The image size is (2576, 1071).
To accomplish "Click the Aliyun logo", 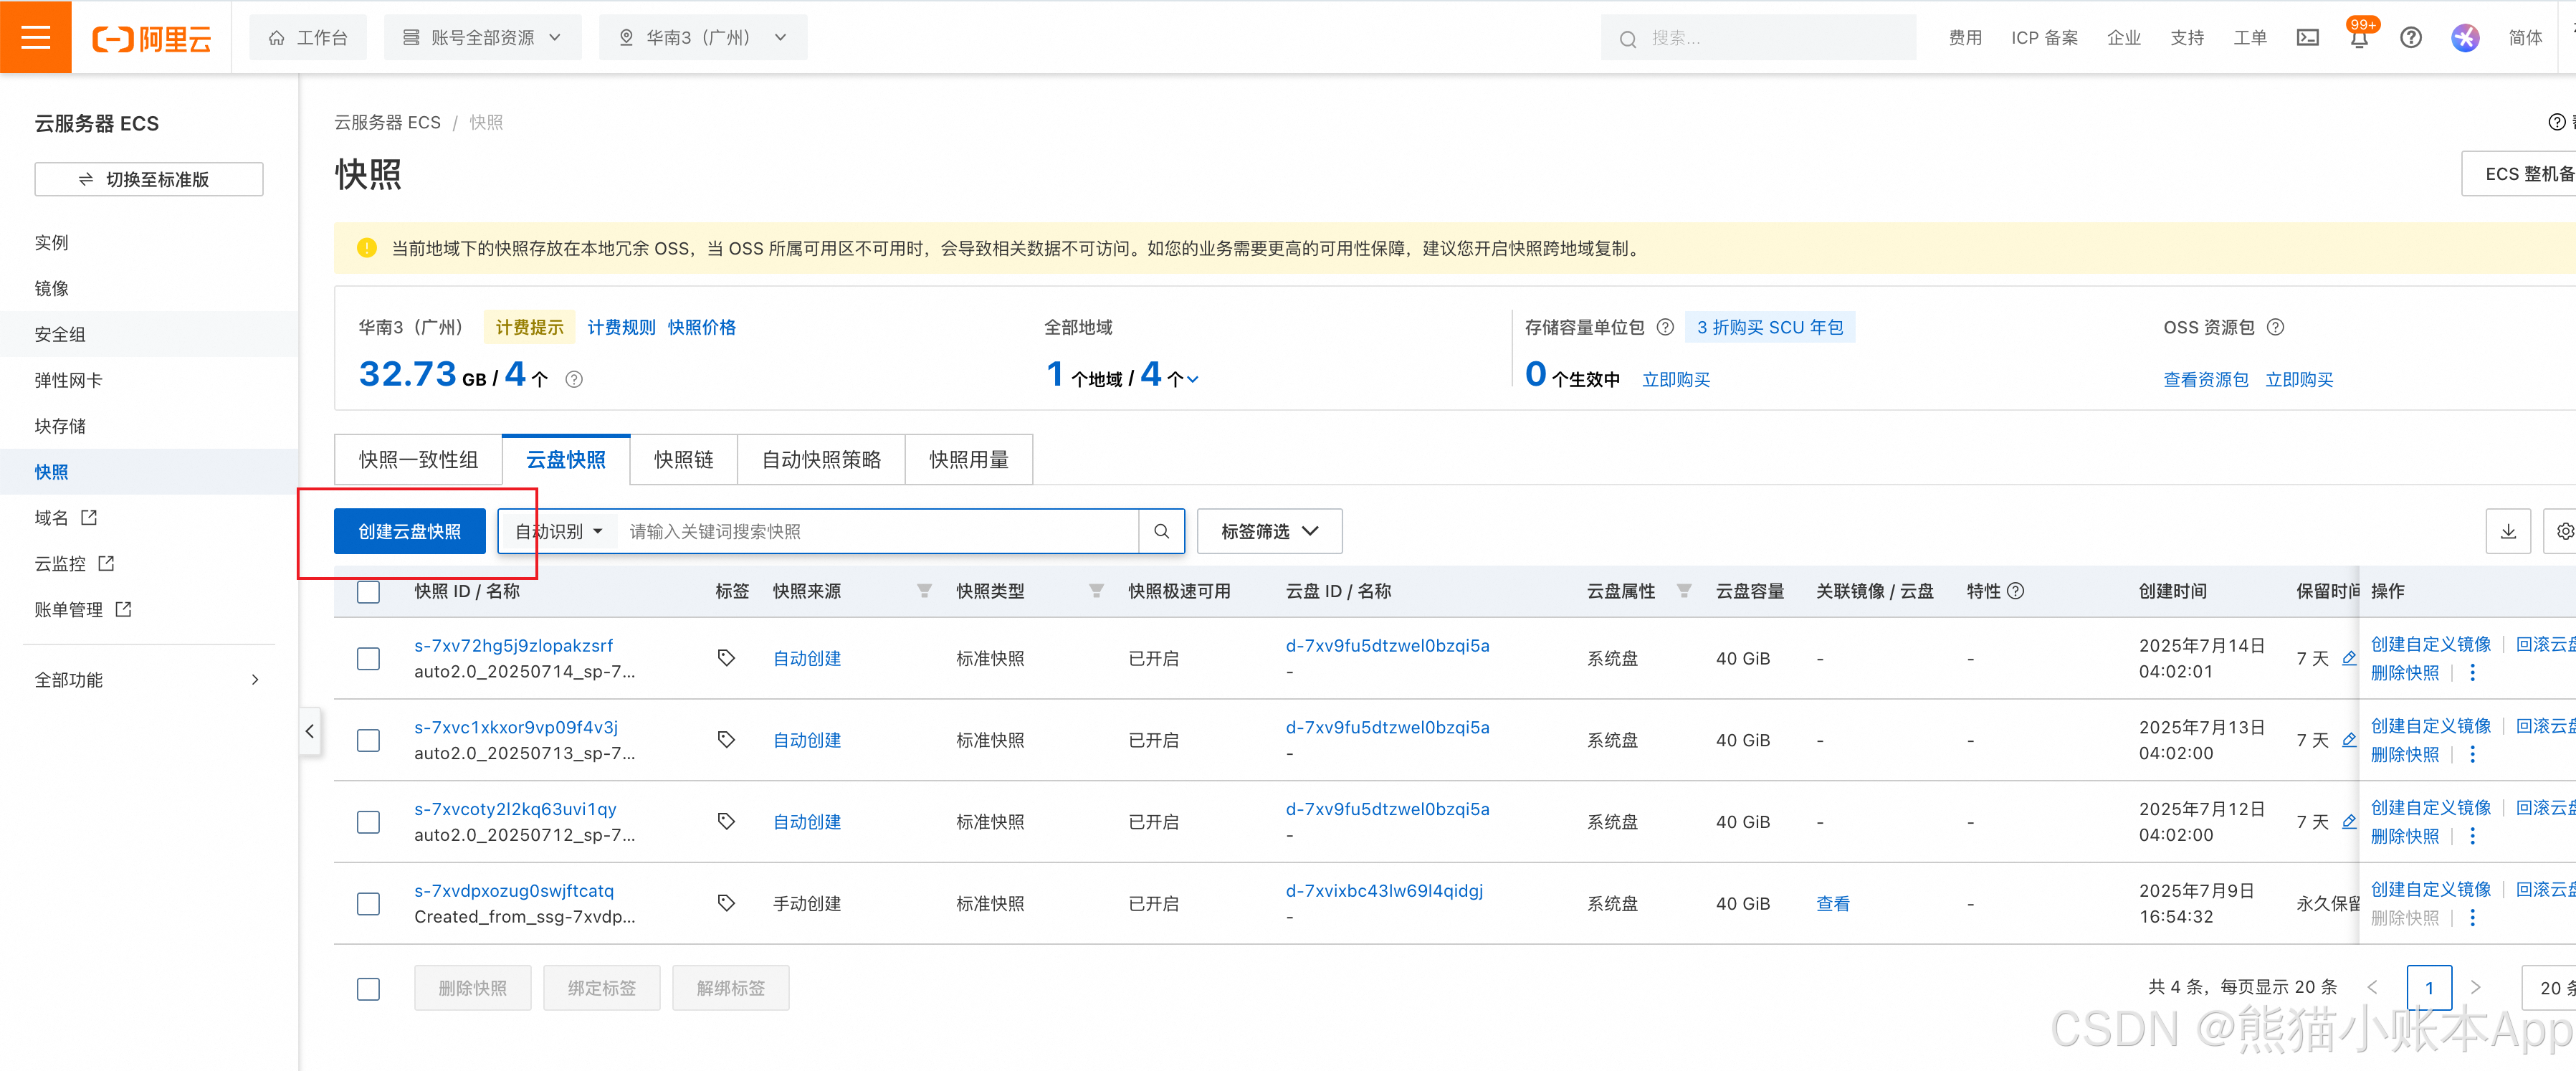I will pyautogui.click(x=152, y=38).
